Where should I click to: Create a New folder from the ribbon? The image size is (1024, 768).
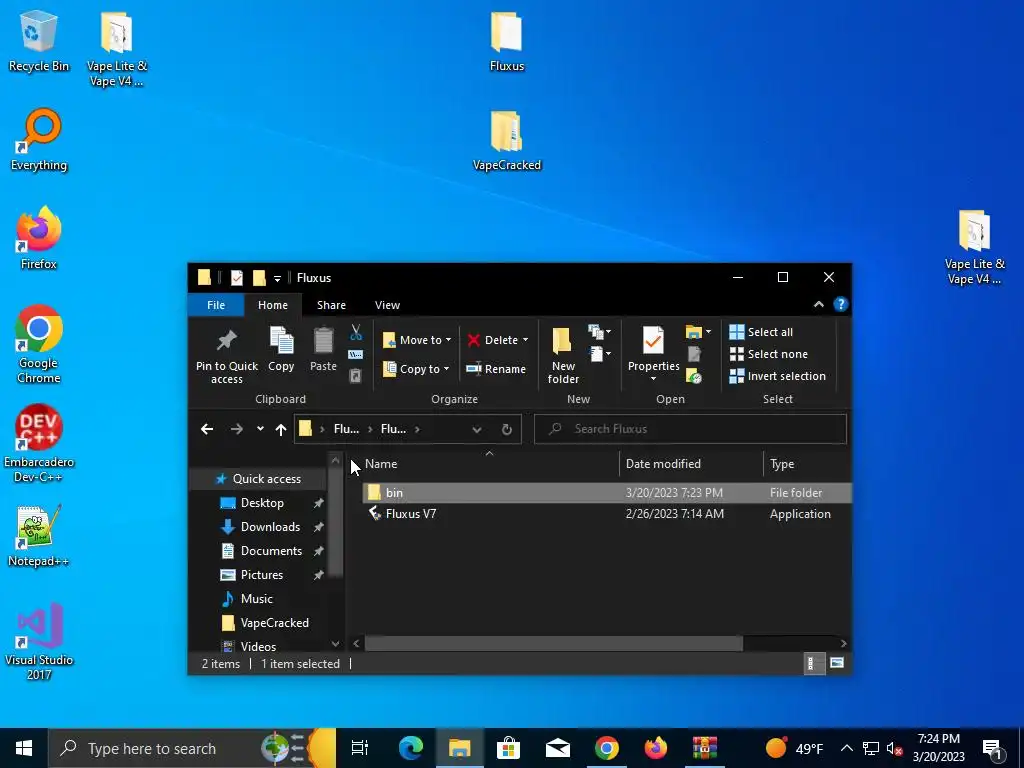pos(563,356)
